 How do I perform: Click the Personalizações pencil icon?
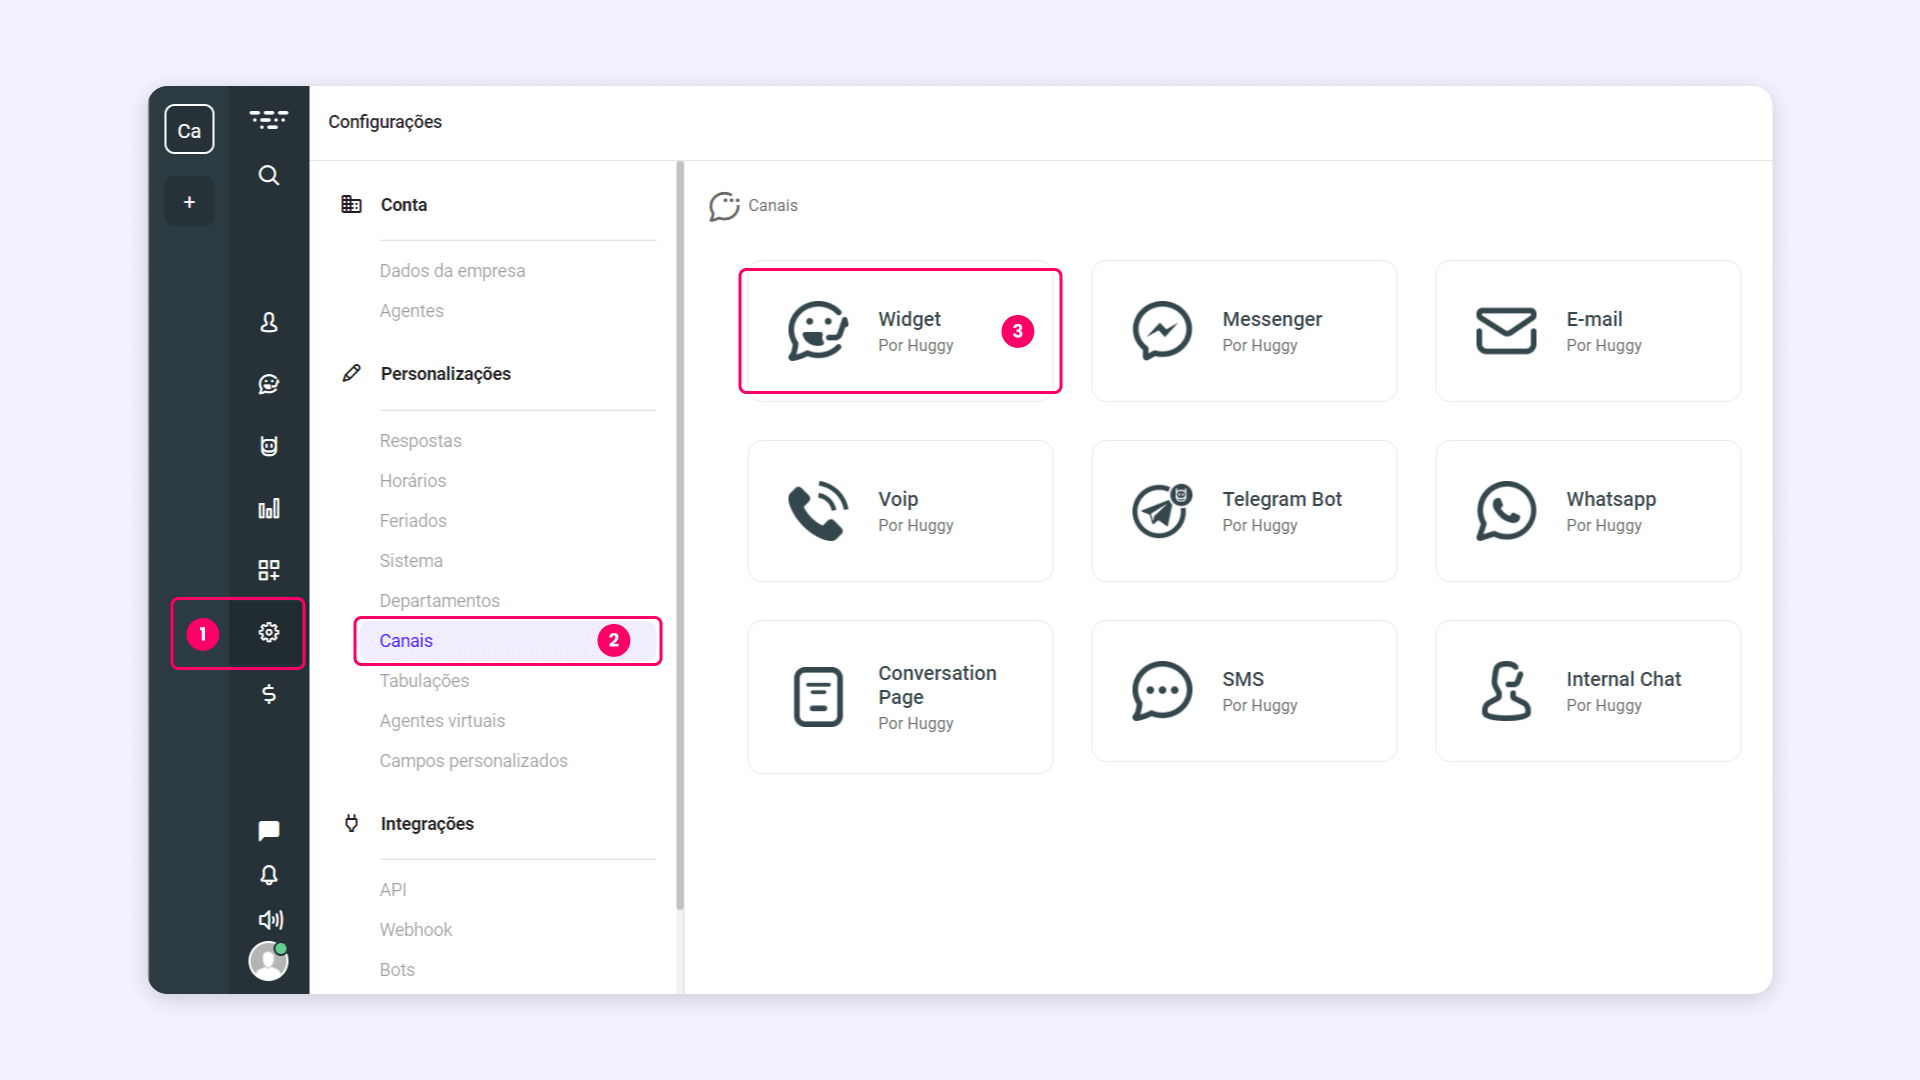coord(351,373)
